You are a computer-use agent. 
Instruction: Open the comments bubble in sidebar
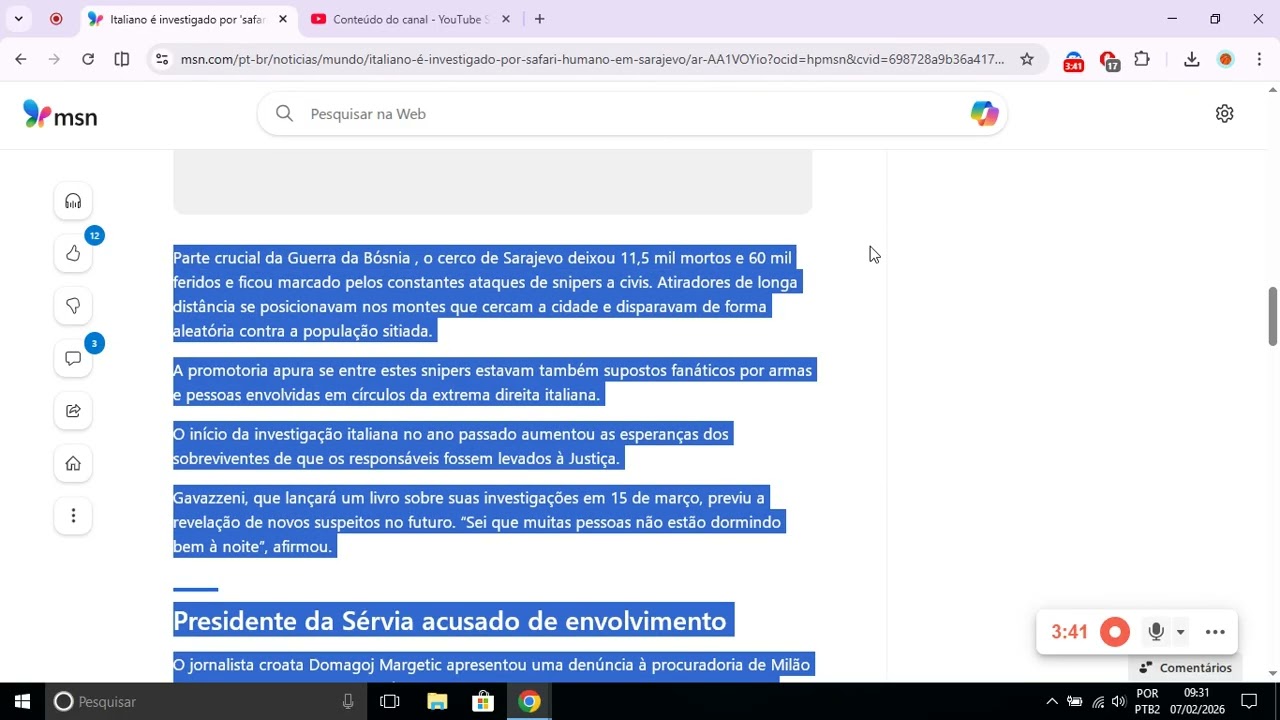[x=73, y=358]
